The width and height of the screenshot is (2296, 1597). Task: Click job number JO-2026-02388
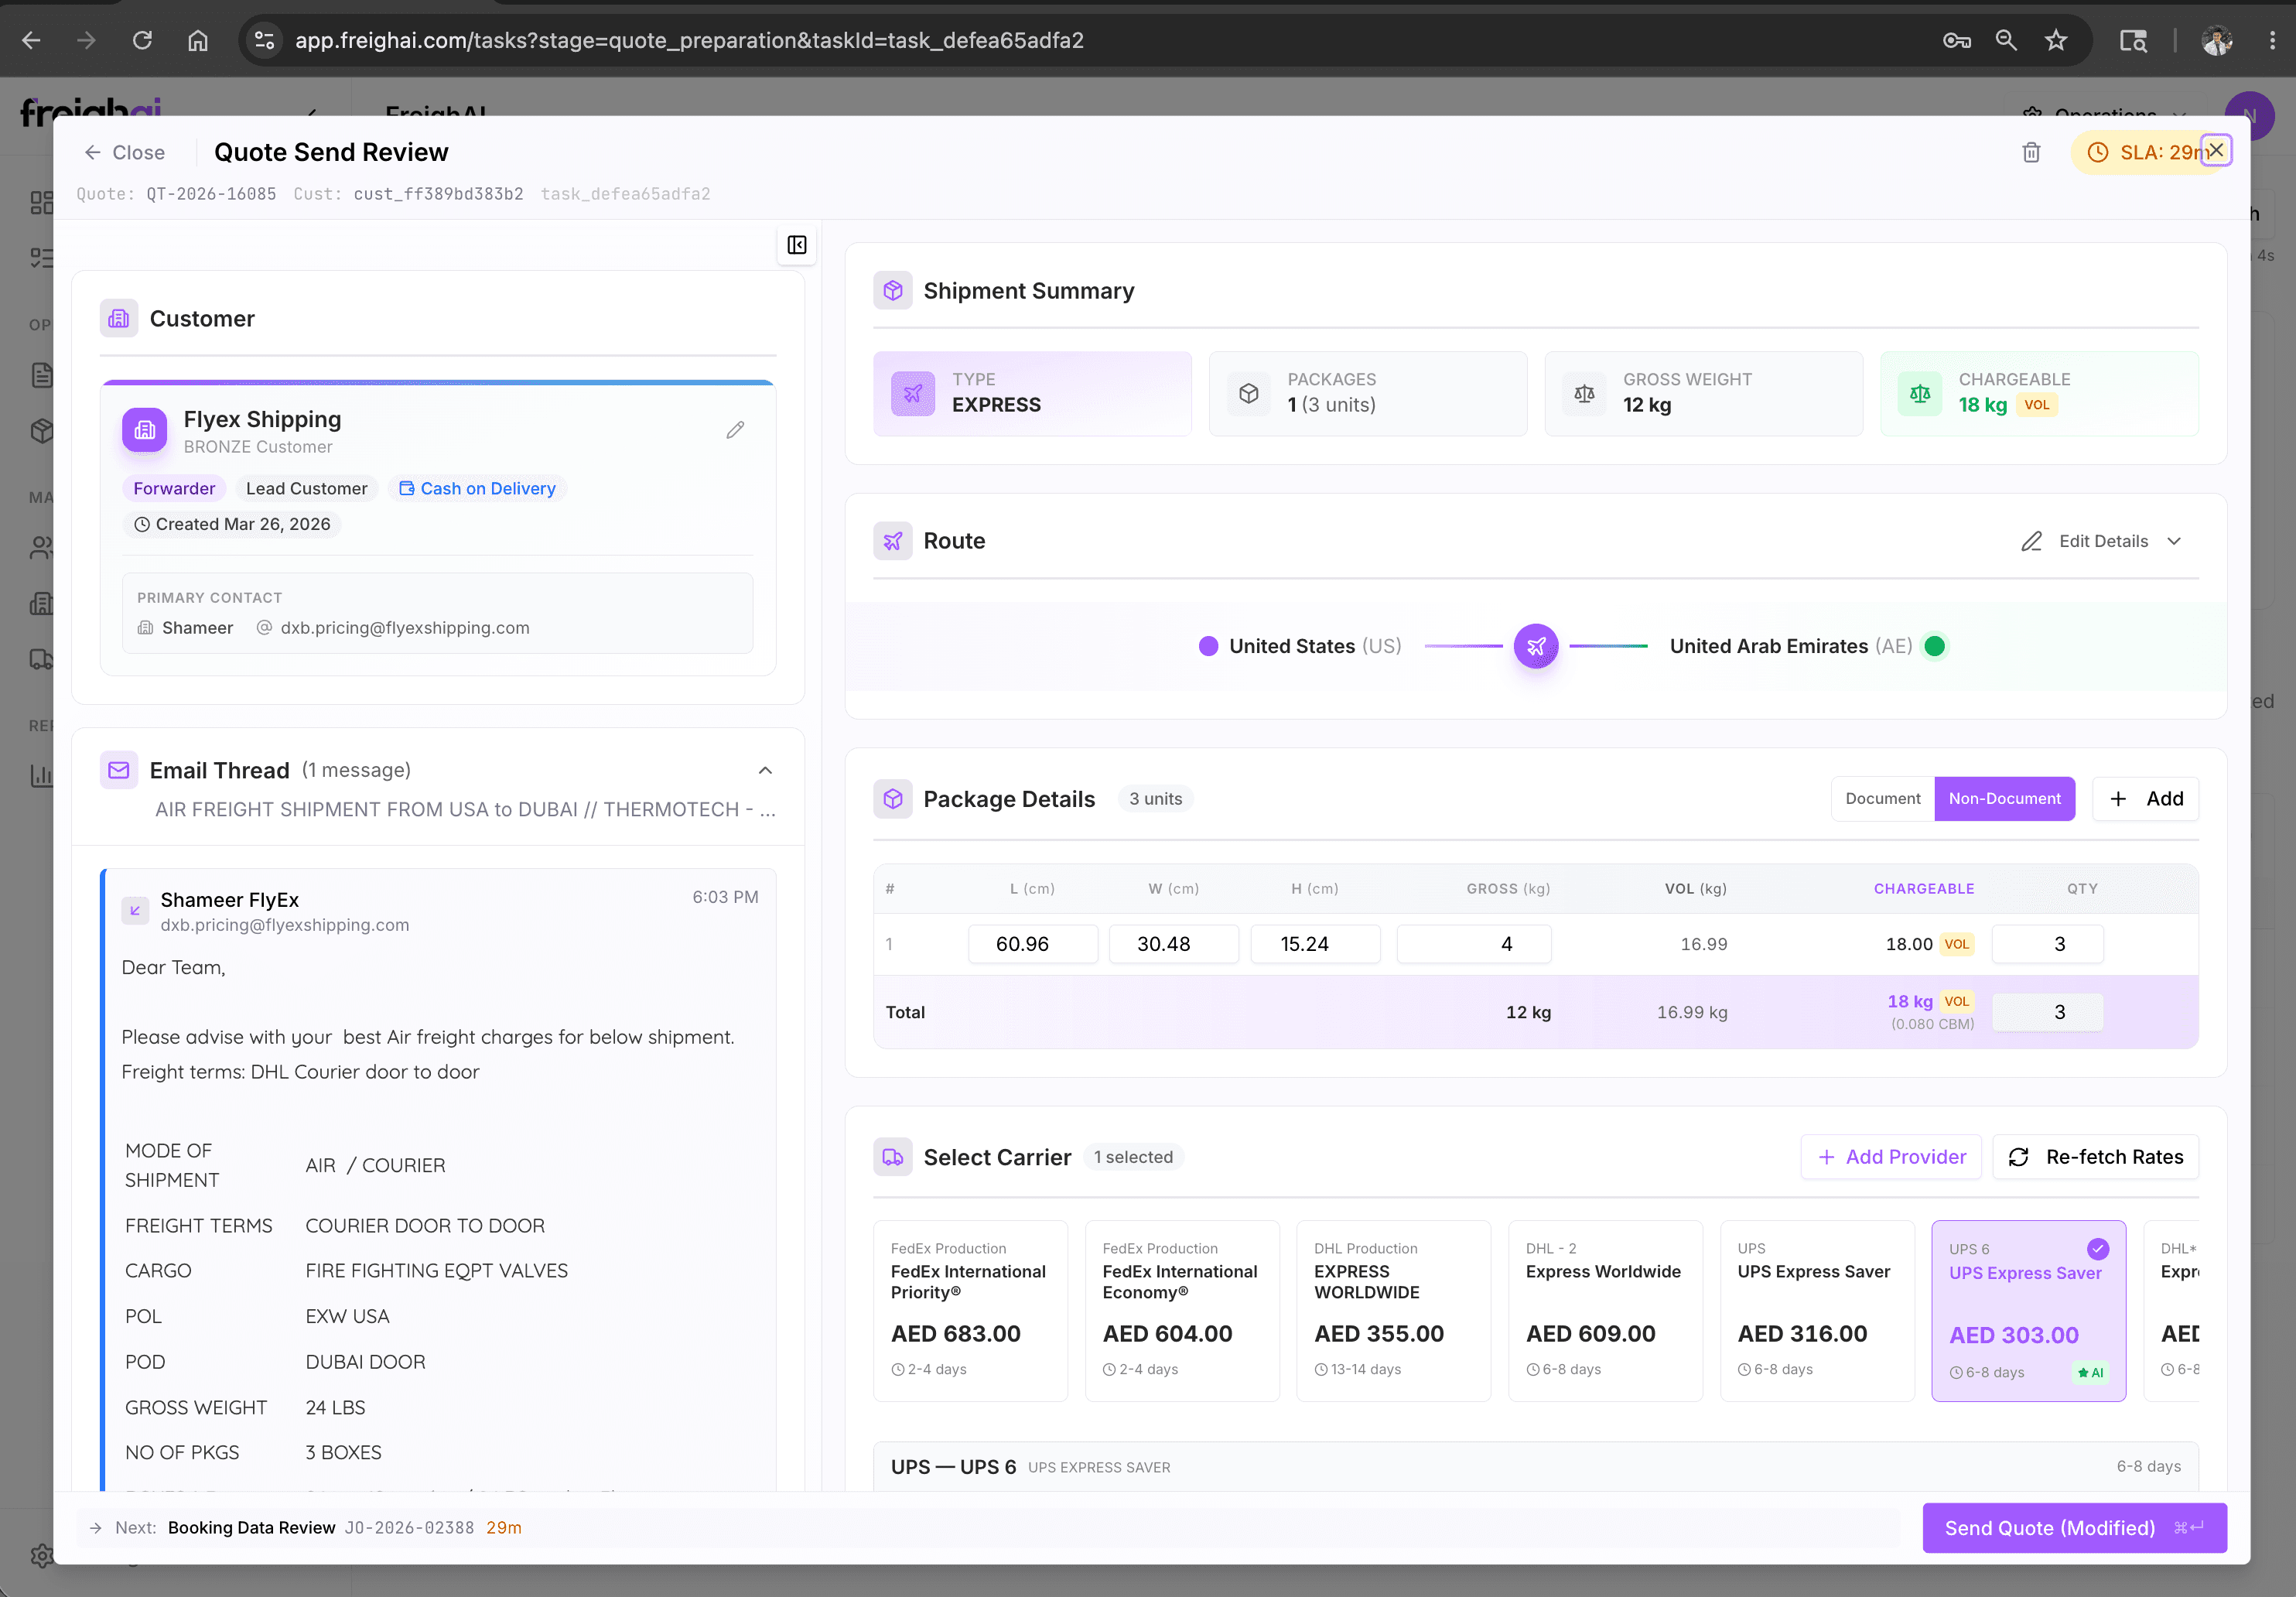409,1528
